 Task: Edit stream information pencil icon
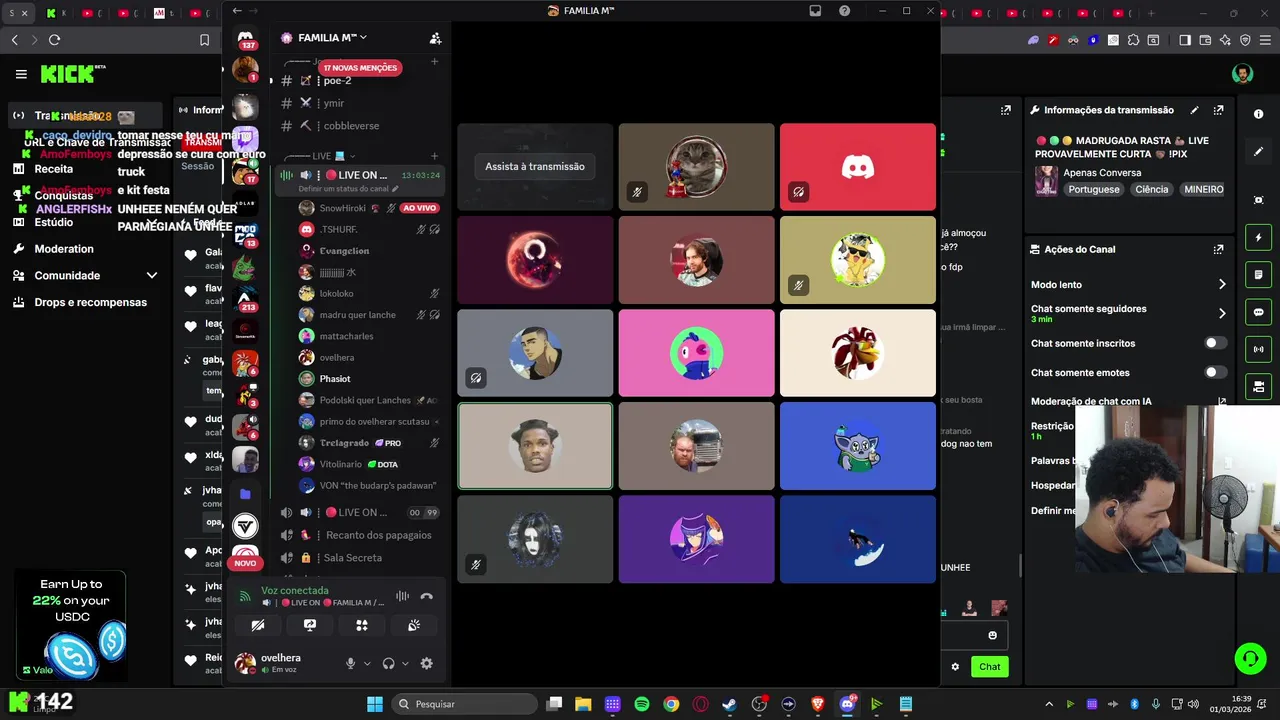1194,110
